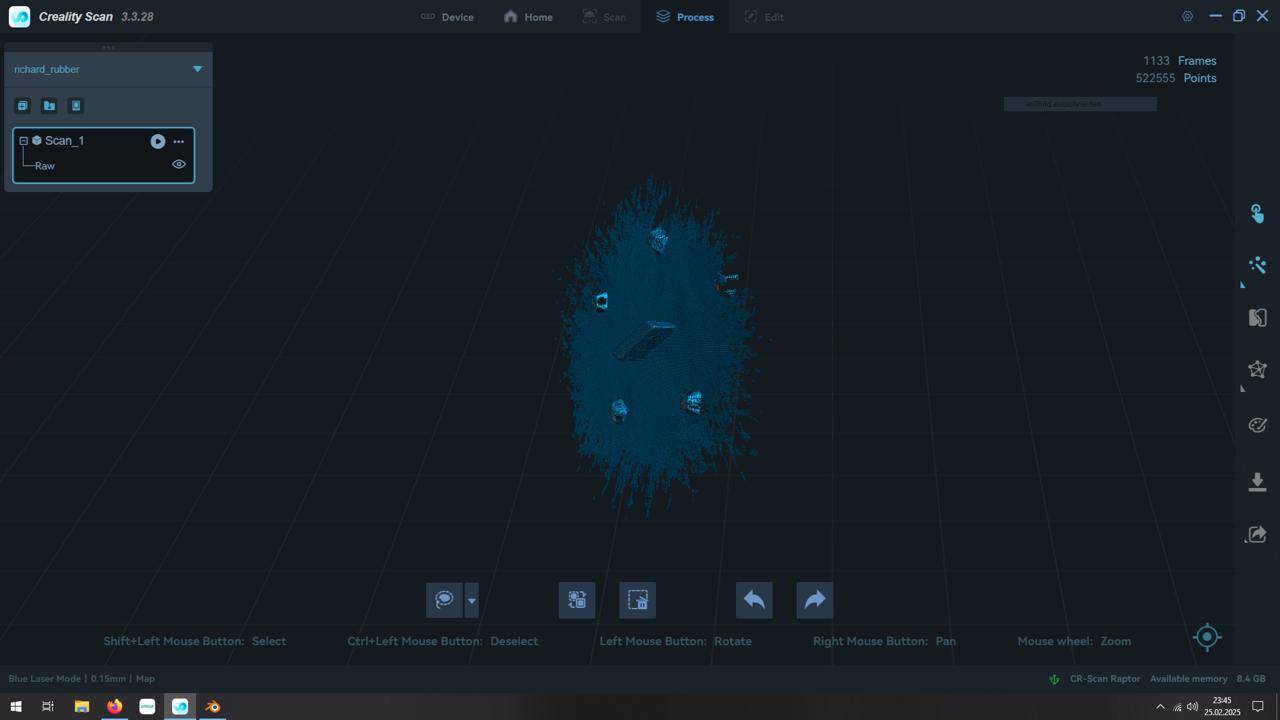Open Windows Task View
The height and width of the screenshot is (720, 1280).
[47, 707]
